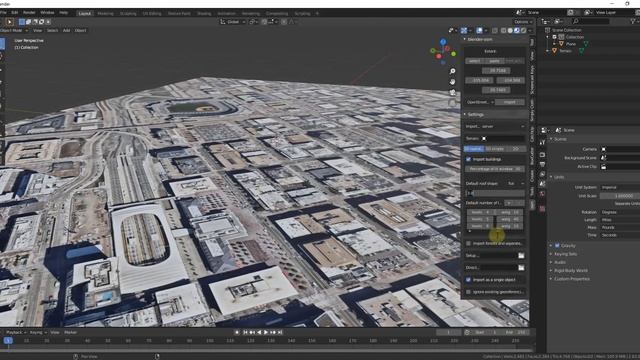Click the play animation button
The height and width of the screenshot is (360, 640).
tap(266, 333)
